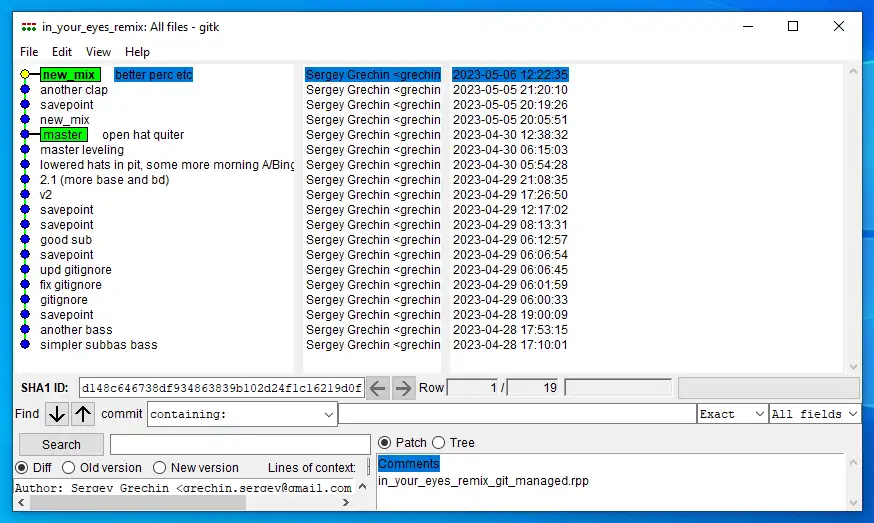Viewport: 874px width, 523px height.
Task: Select the '2.1 (more base and bd)' commit
Action: pyautogui.click(x=104, y=180)
